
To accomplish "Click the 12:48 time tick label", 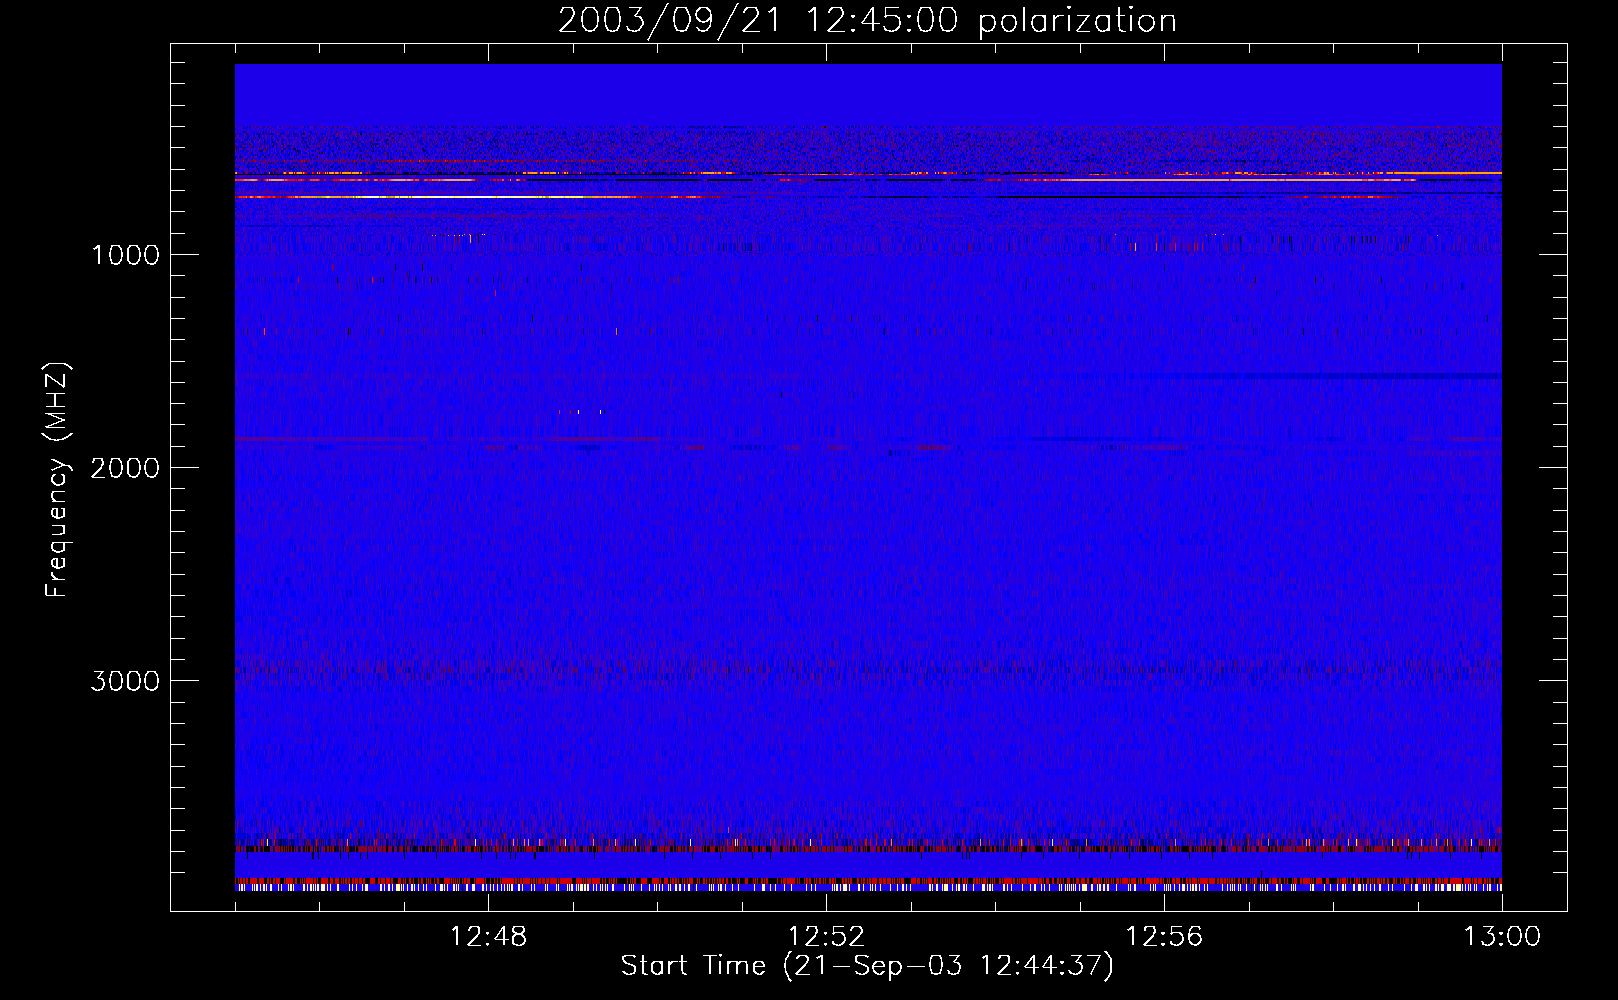I will click(x=488, y=937).
